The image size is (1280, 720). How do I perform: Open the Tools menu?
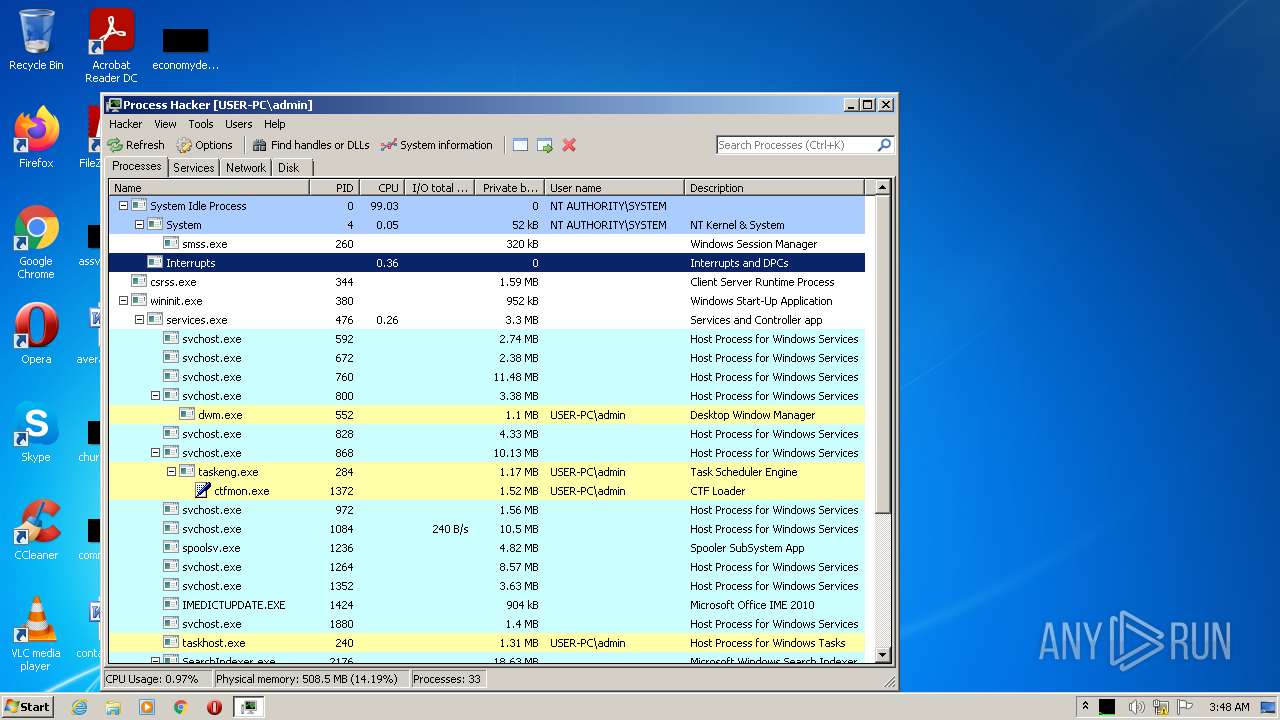(201, 124)
